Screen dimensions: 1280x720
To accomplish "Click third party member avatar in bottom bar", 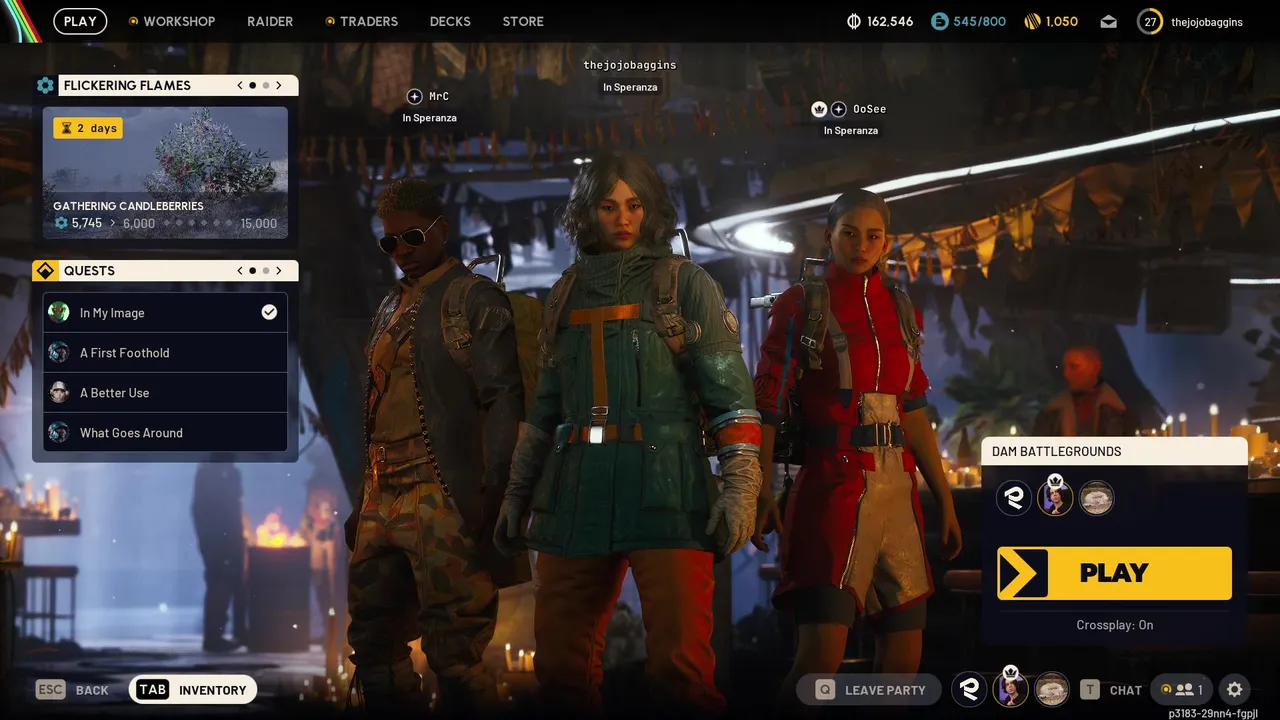I will (x=1052, y=689).
